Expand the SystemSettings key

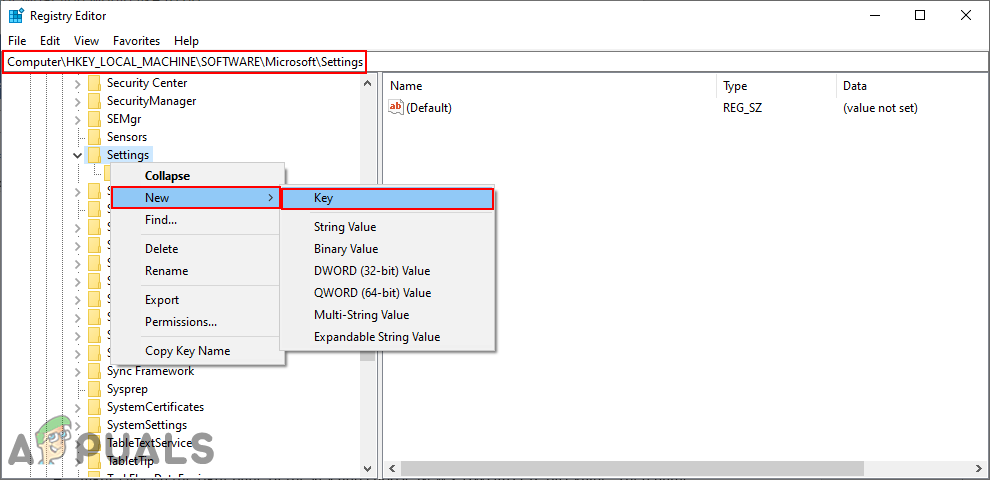click(x=78, y=425)
